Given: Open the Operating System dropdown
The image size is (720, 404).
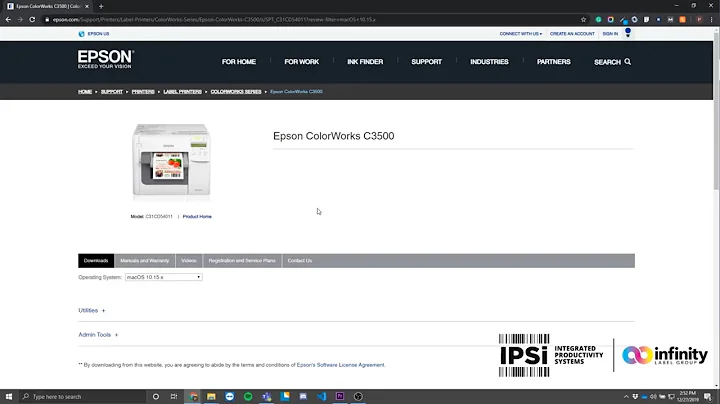Looking at the screenshot, I should pos(163,277).
